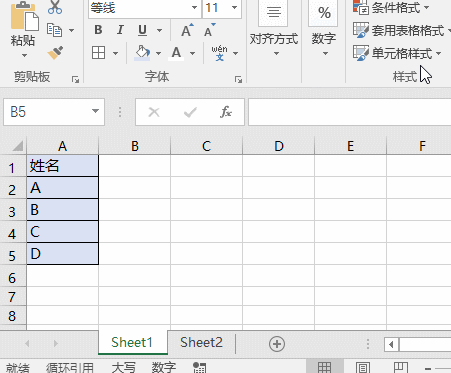Toggle Italic formatting
This screenshot has width=451, height=373.
pos(120,30)
